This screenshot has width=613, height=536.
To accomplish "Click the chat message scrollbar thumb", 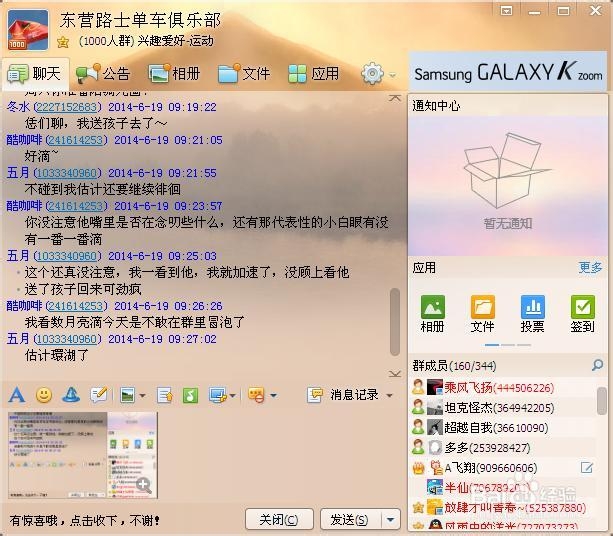I will coord(394,322).
